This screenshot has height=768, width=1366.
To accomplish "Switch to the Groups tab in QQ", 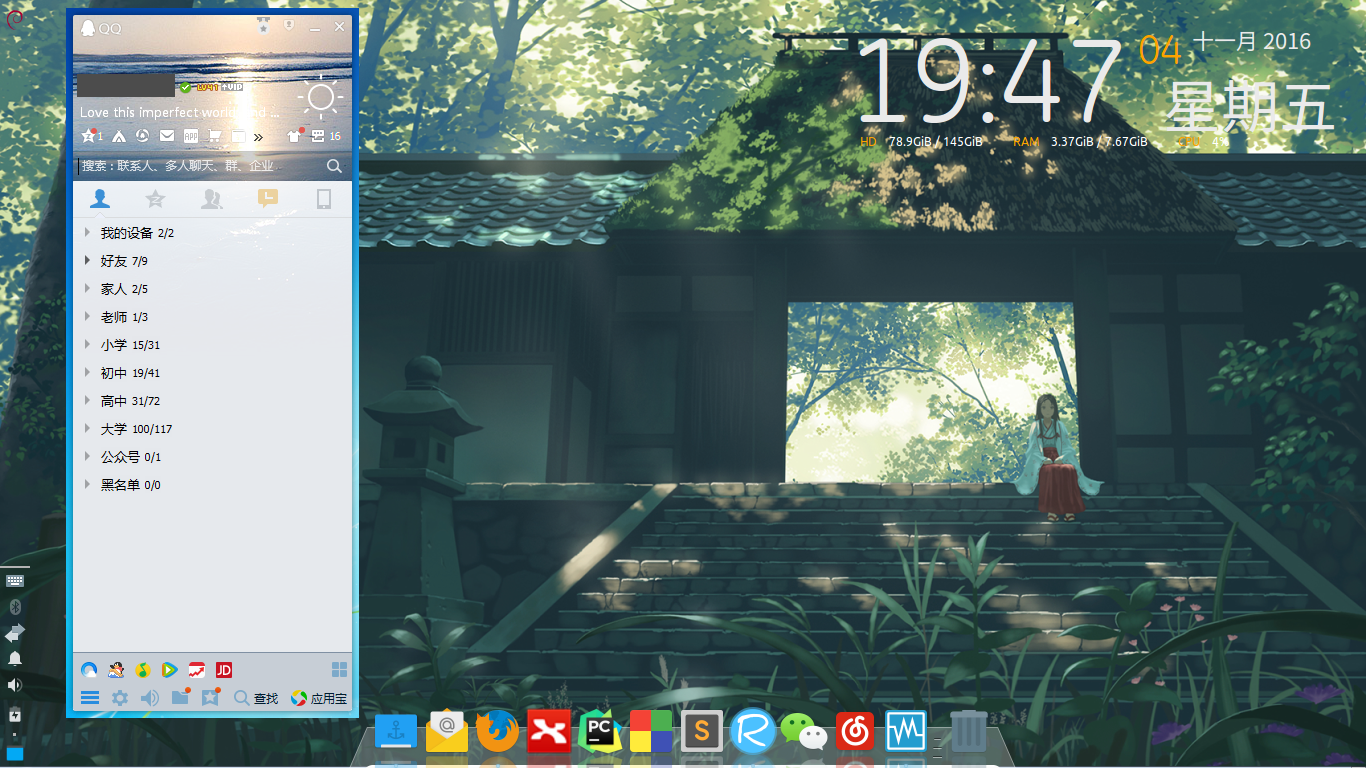I will pyautogui.click(x=211, y=199).
